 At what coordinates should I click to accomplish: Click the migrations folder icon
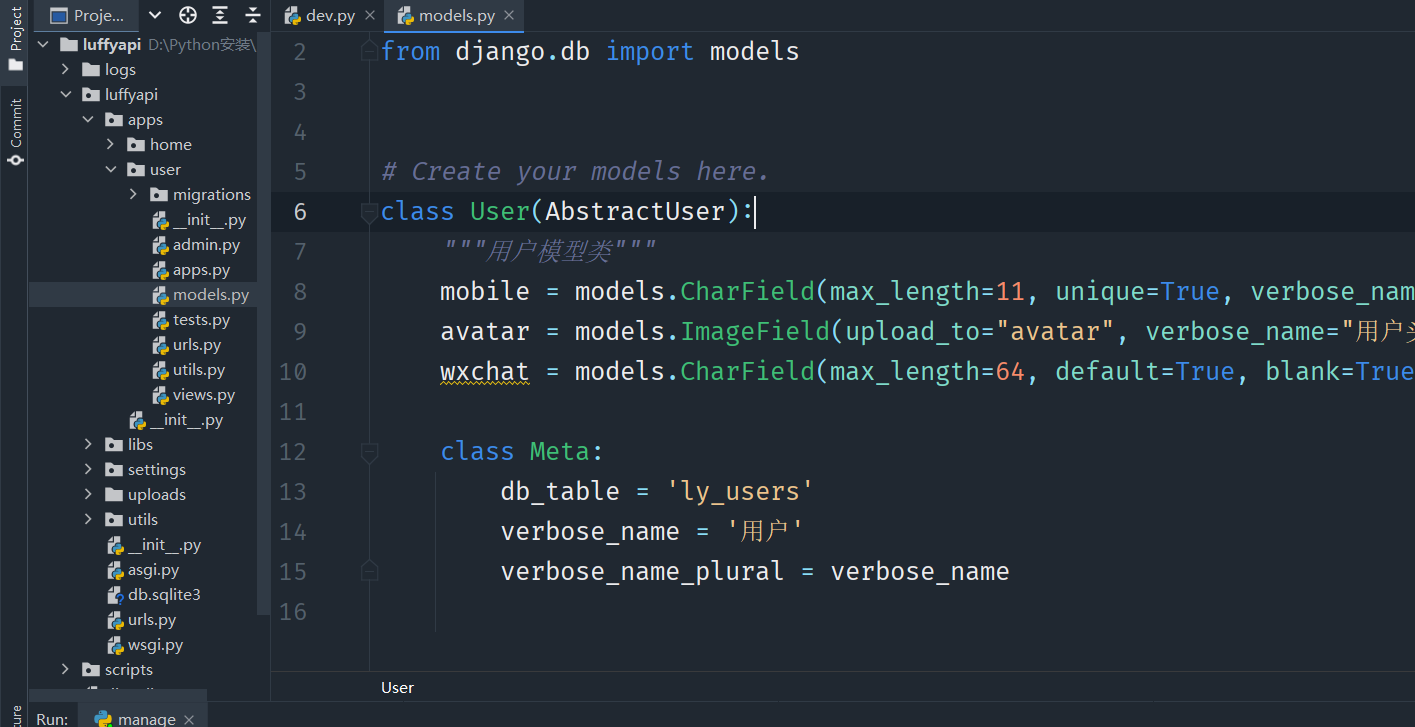point(159,195)
